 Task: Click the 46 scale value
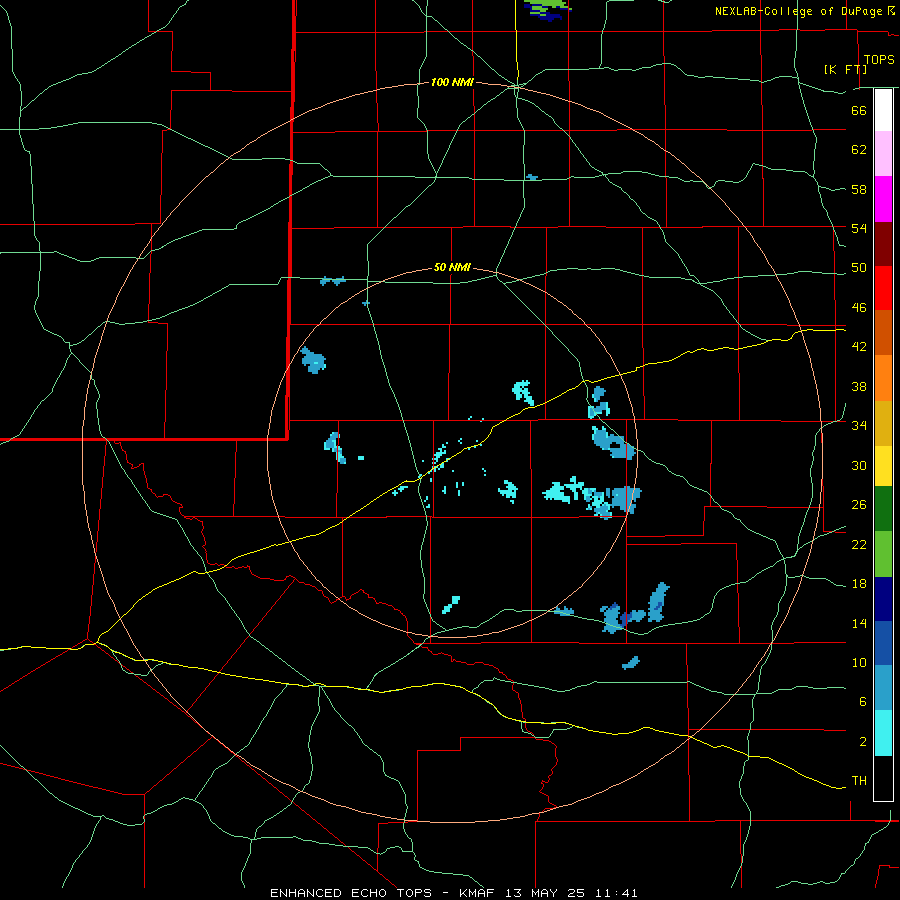pos(859,308)
